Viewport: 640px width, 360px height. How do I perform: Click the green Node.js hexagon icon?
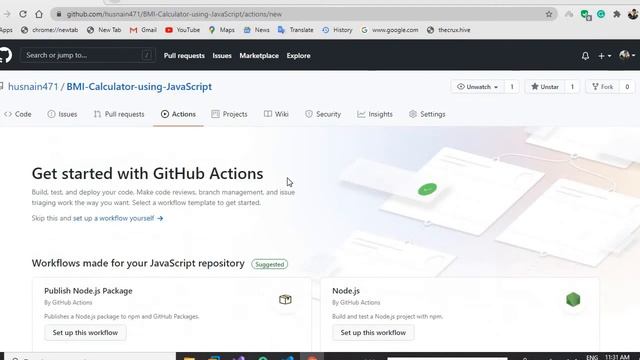coord(573,300)
